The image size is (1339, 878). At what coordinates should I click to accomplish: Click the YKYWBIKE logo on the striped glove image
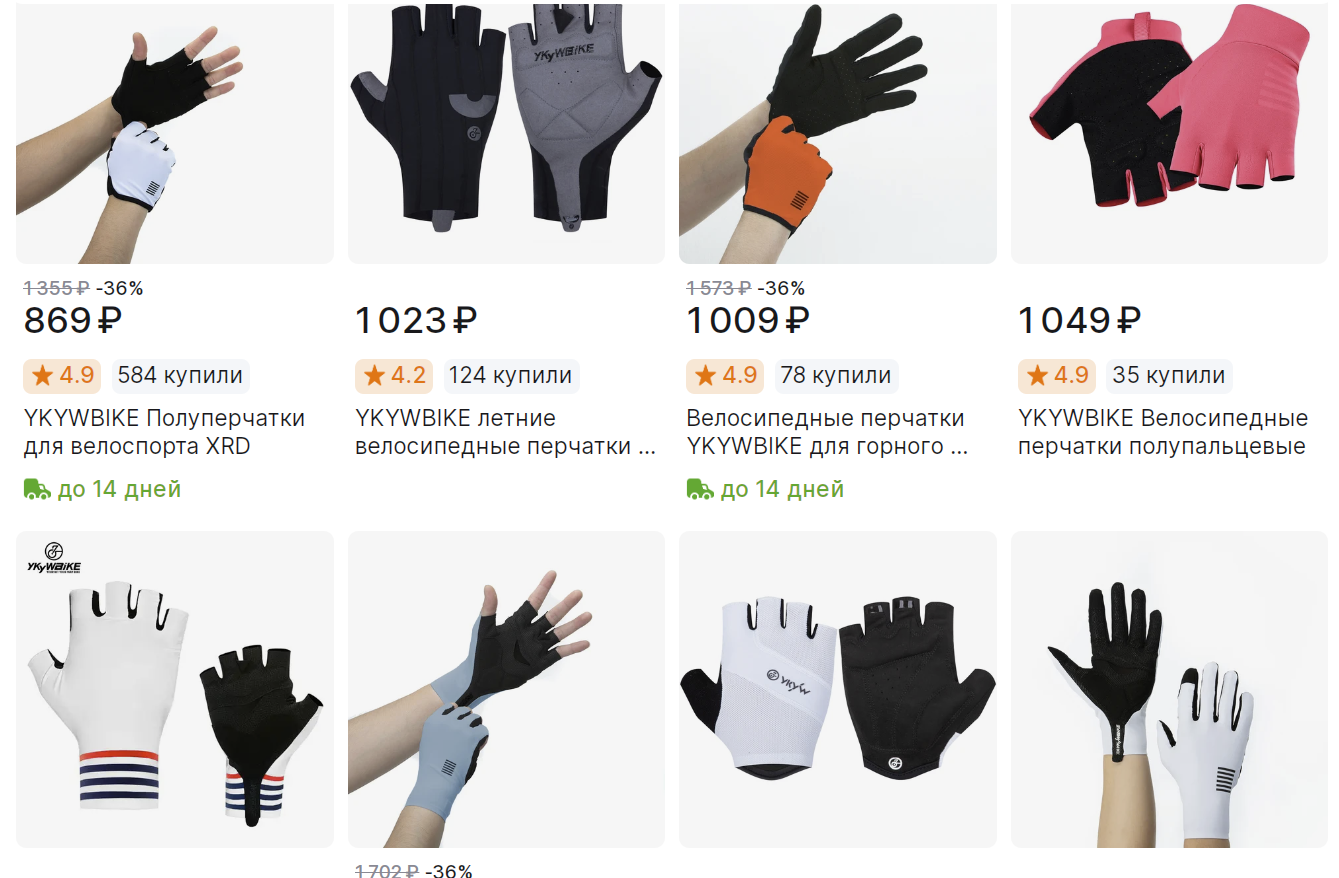click(x=54, y=558)
